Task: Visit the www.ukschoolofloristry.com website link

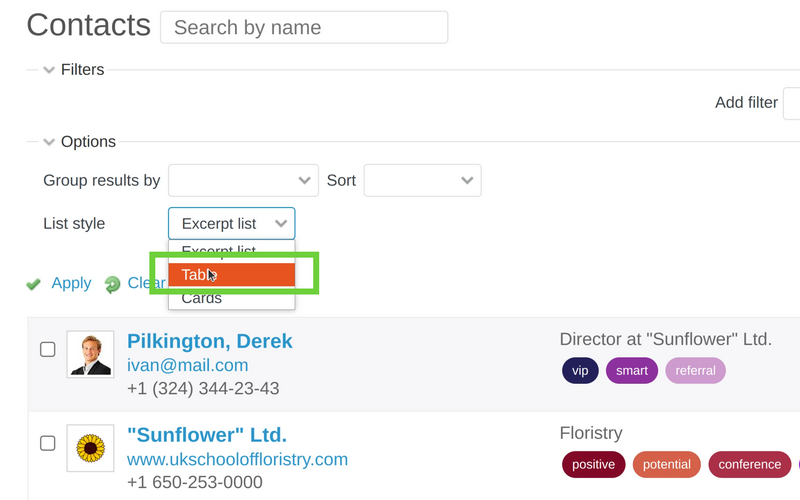Action: (237, 459)
